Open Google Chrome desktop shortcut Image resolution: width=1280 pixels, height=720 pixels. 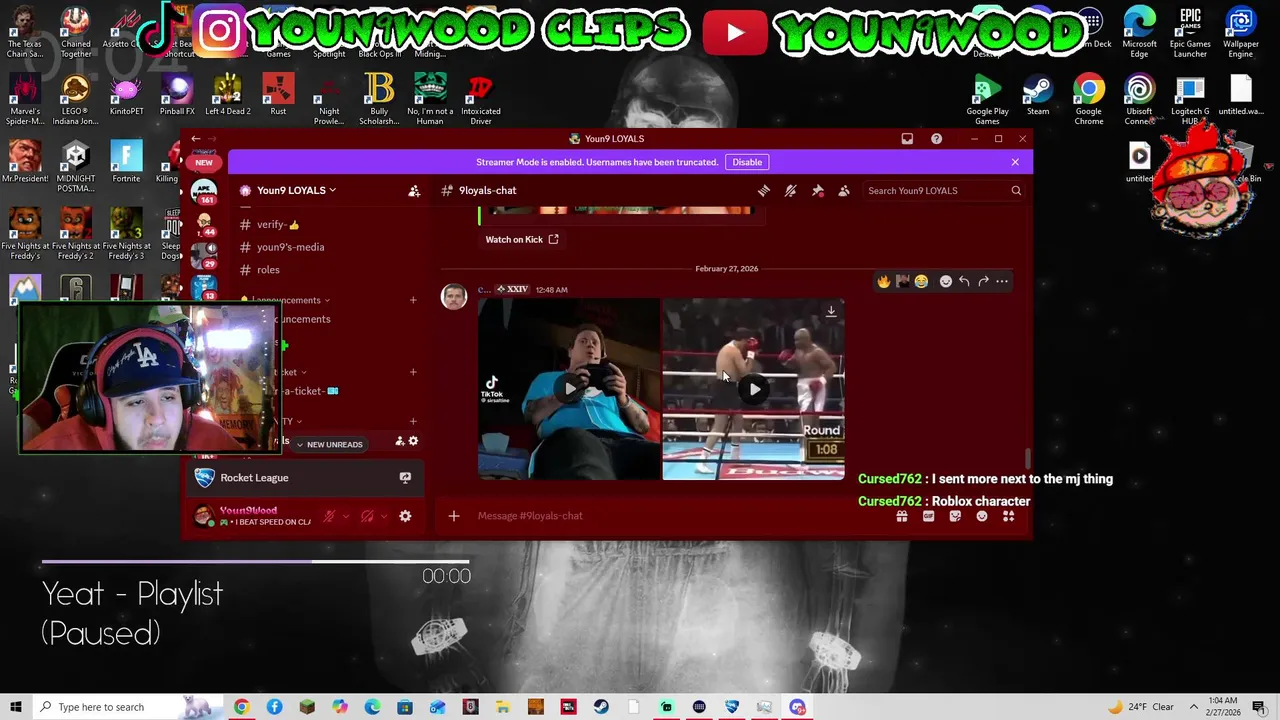1089,100
